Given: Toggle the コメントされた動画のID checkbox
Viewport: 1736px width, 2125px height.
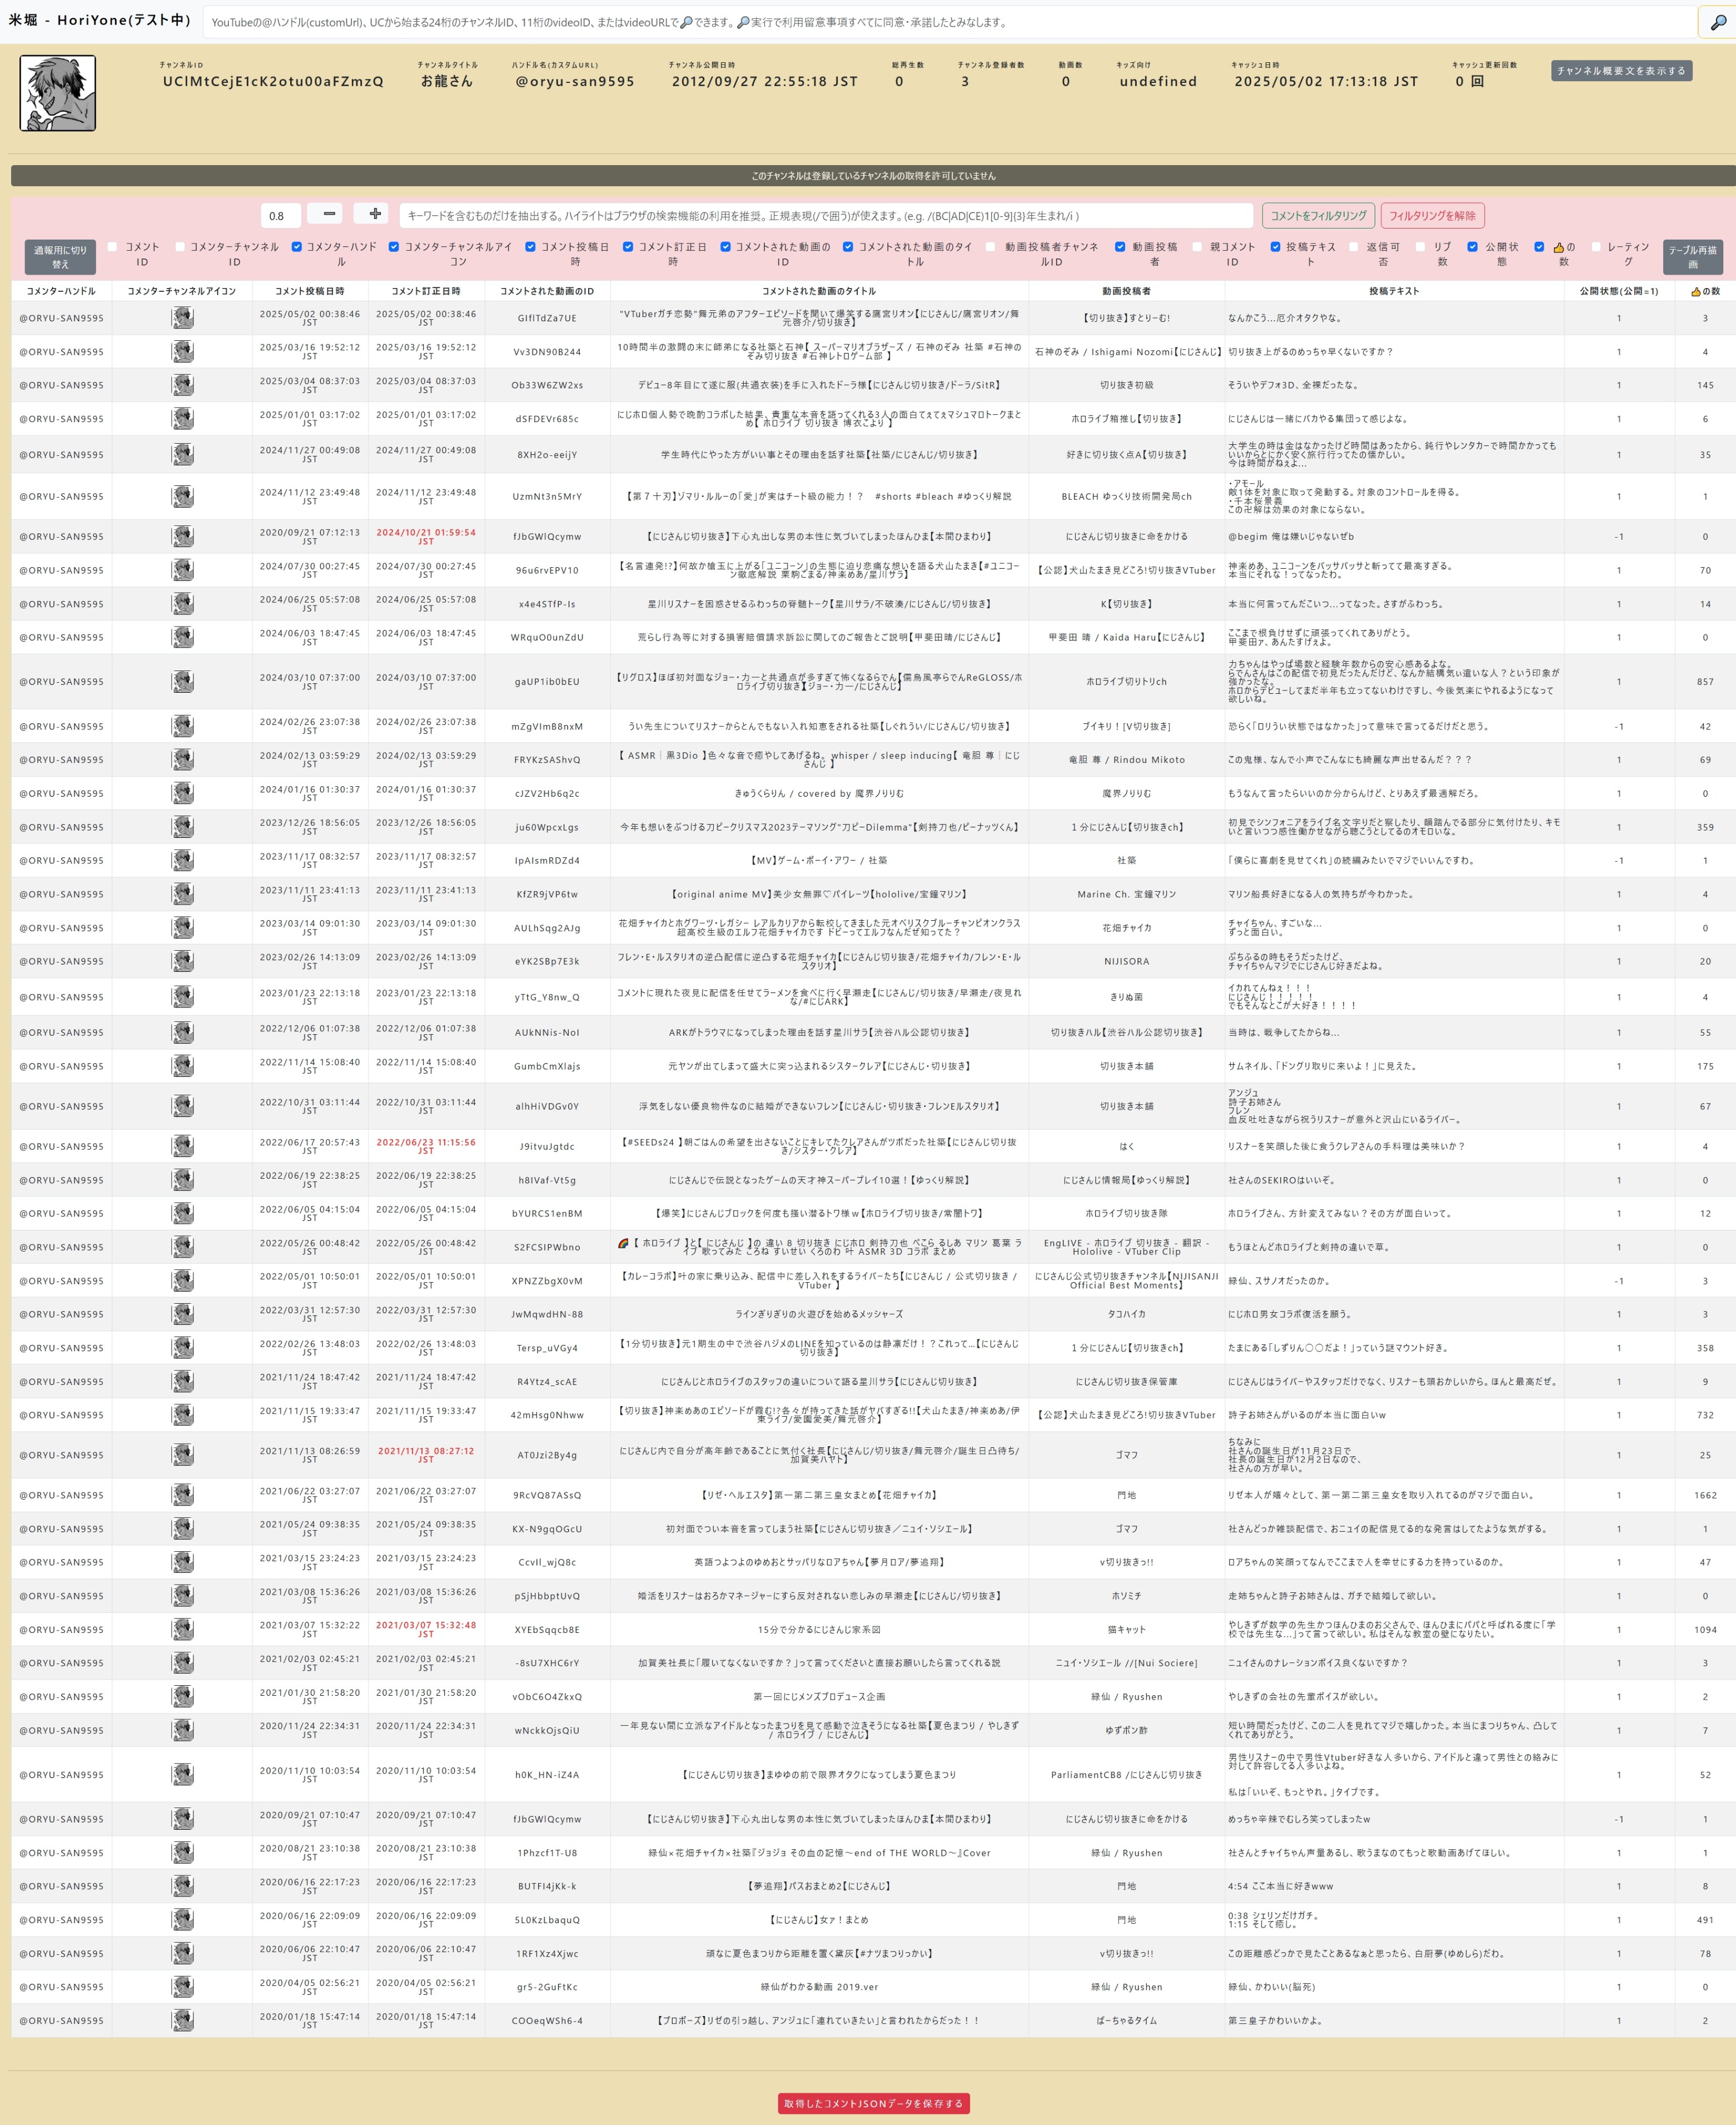Looking at the screenshot, I should coord(725,247).
